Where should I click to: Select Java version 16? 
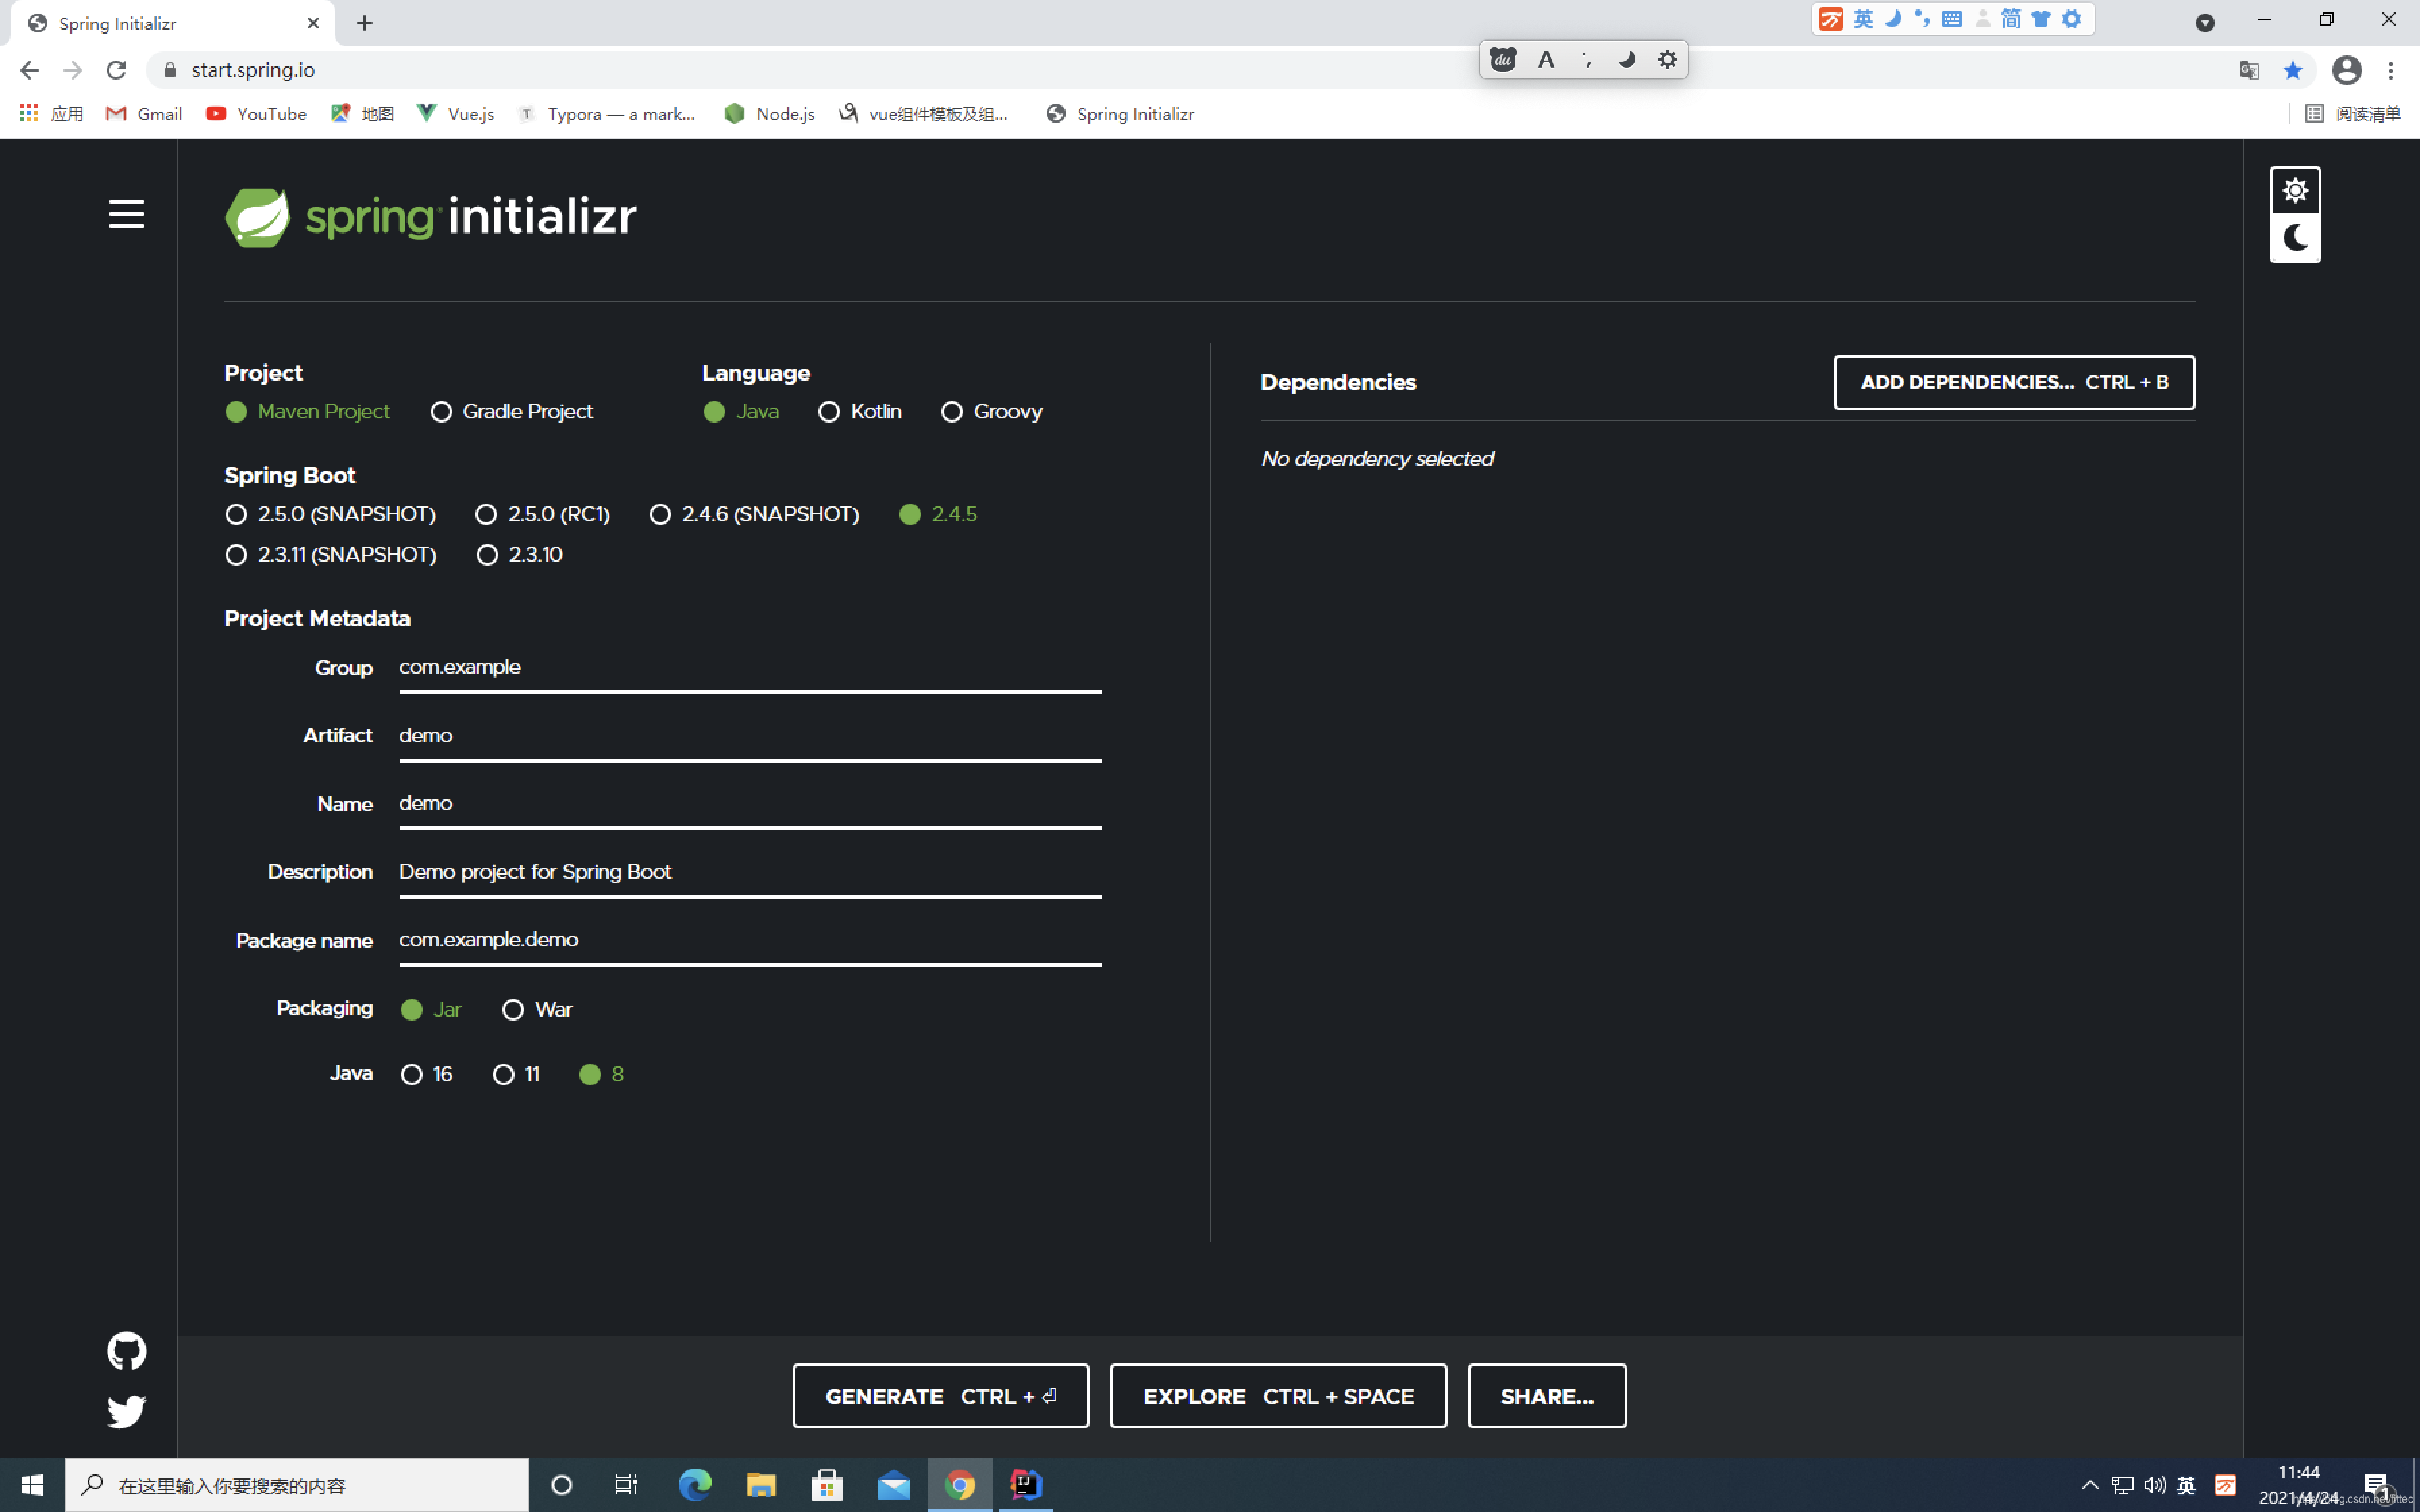(x=427, y=1074)
